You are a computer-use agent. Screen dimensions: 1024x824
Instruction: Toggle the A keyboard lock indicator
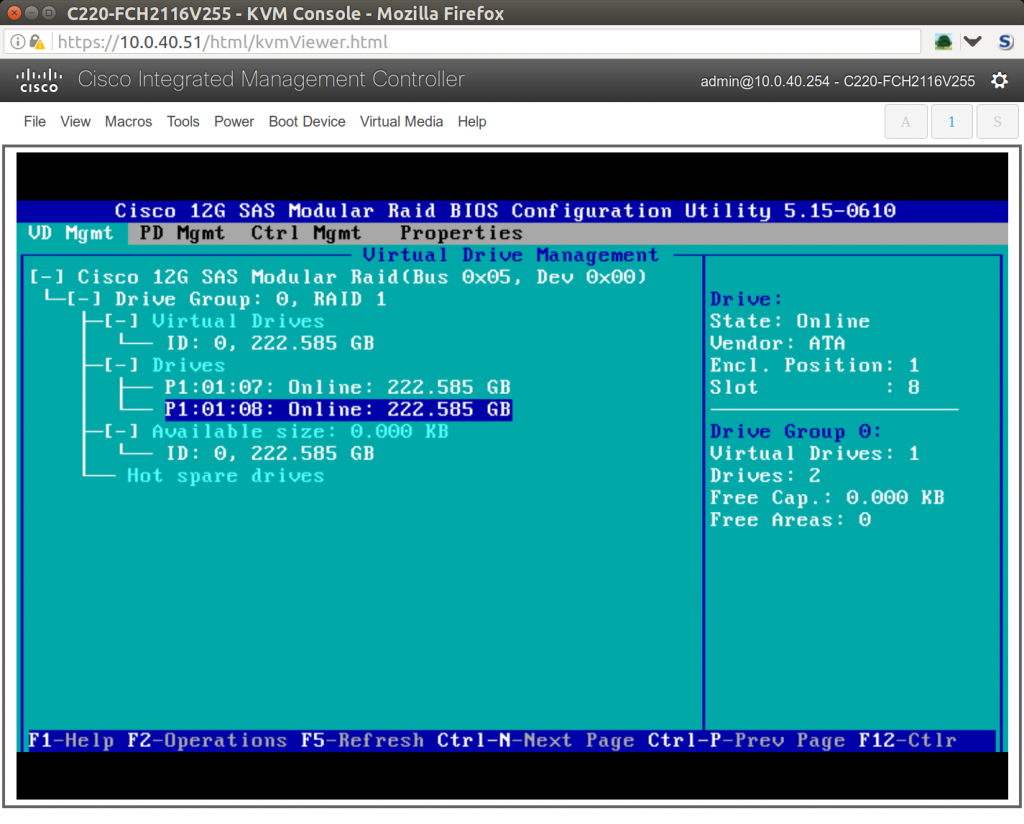click(905, 121)
